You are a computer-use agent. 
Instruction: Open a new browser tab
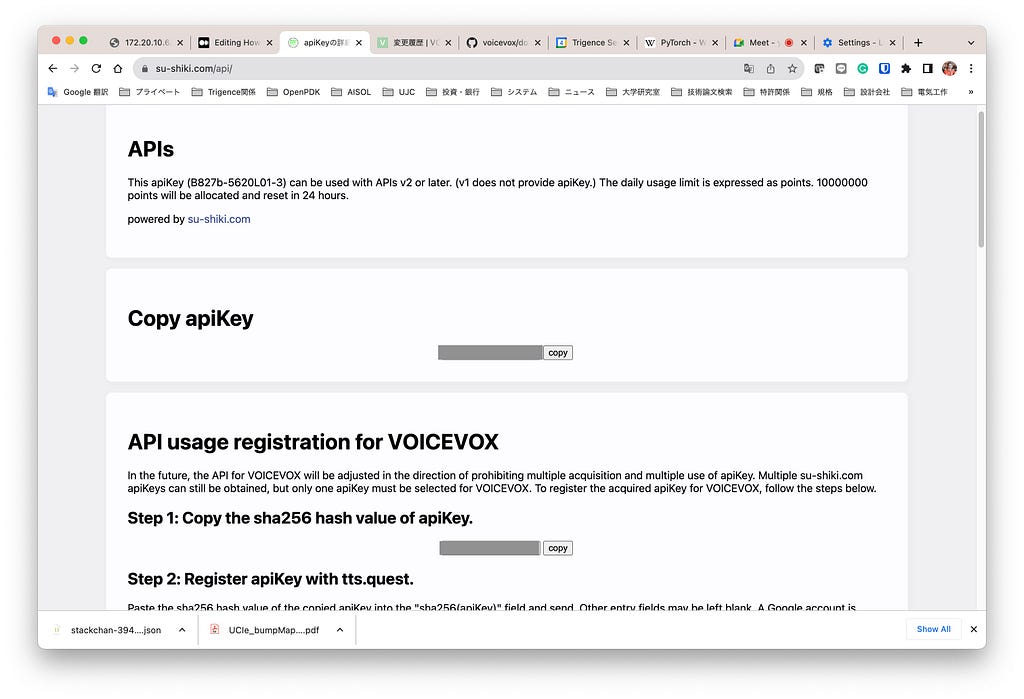918,42
